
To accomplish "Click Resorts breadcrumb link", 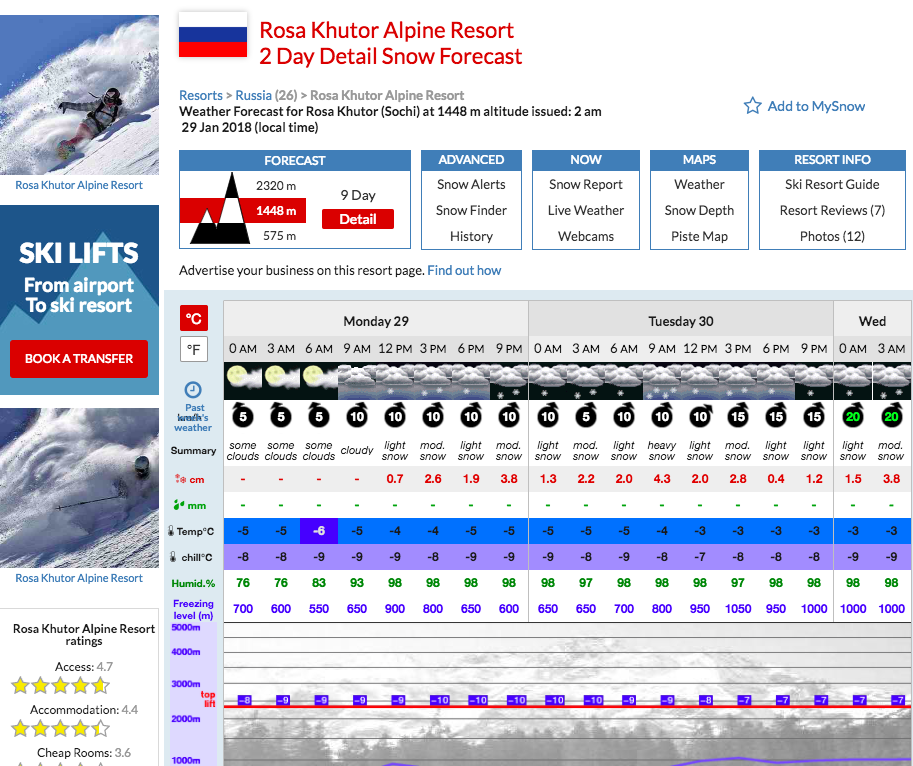I will 201,95.
